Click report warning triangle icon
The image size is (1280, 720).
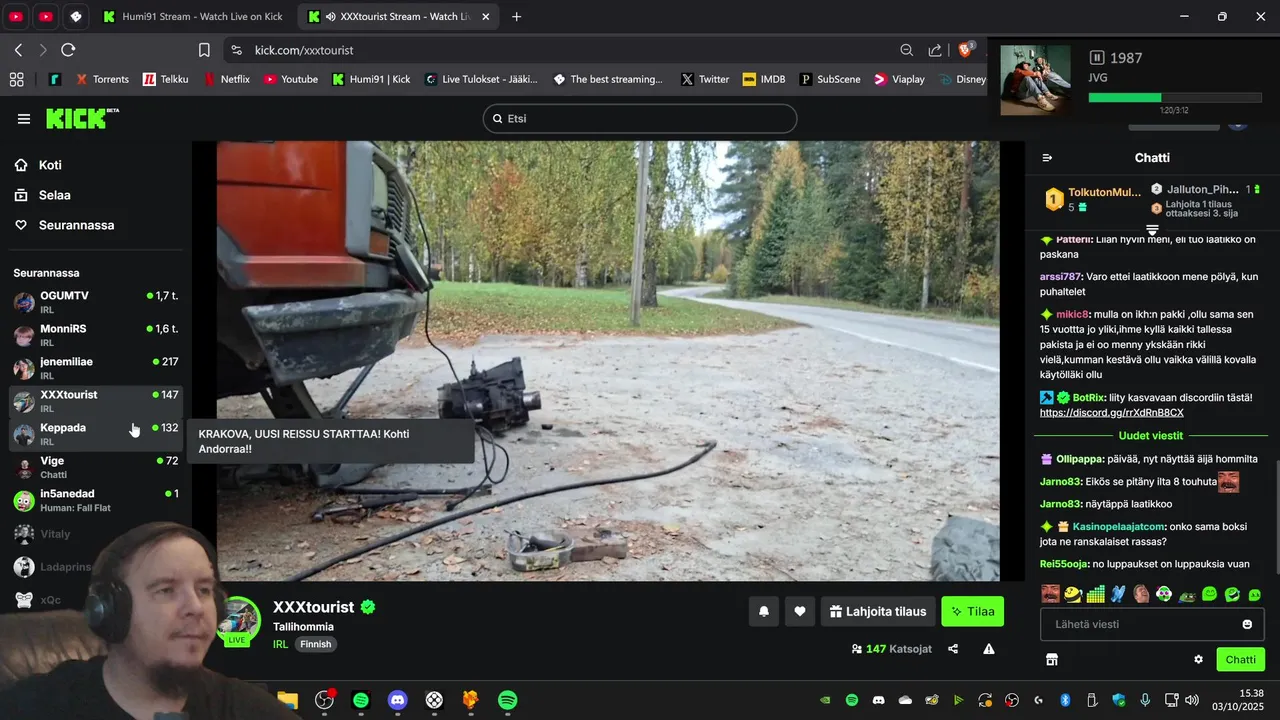pos(989,649)
